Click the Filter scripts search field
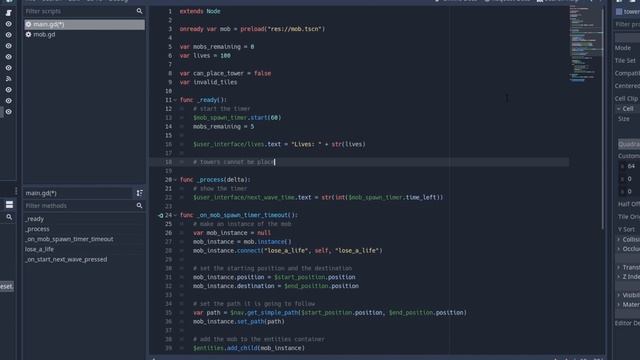 coord(84,11)
